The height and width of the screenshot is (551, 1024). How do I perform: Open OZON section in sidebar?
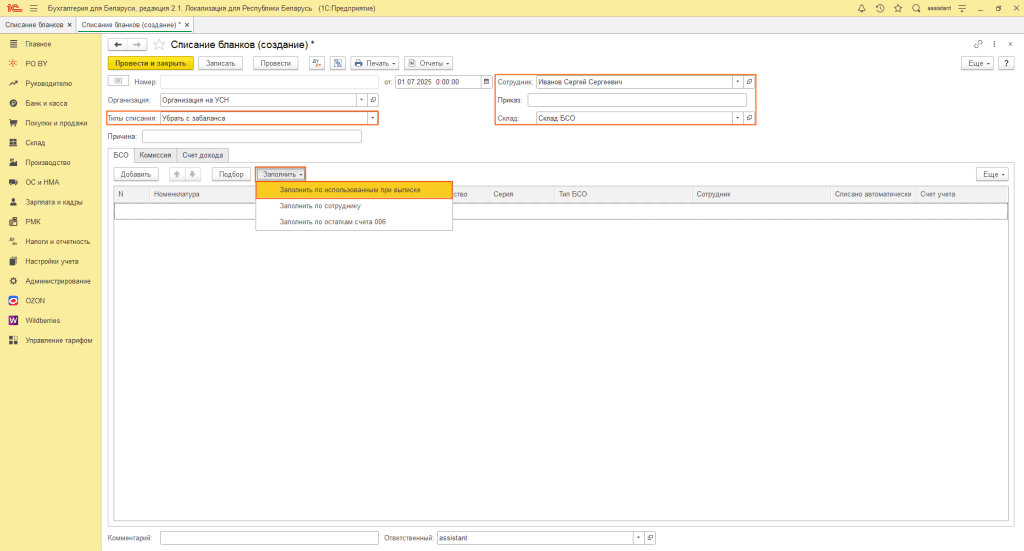[35, 301]
